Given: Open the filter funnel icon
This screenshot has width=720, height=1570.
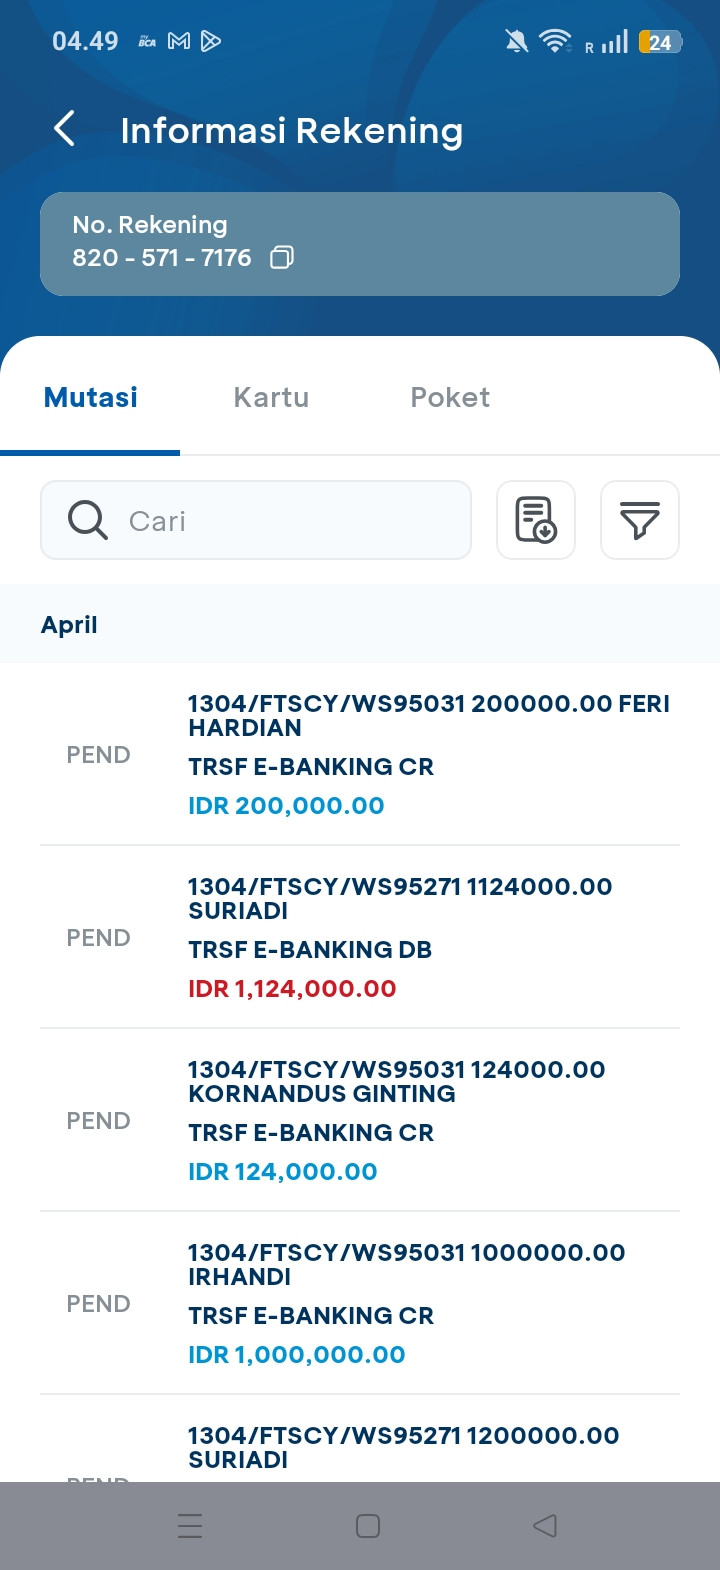Looking at the screenshot, I should 639,520.
